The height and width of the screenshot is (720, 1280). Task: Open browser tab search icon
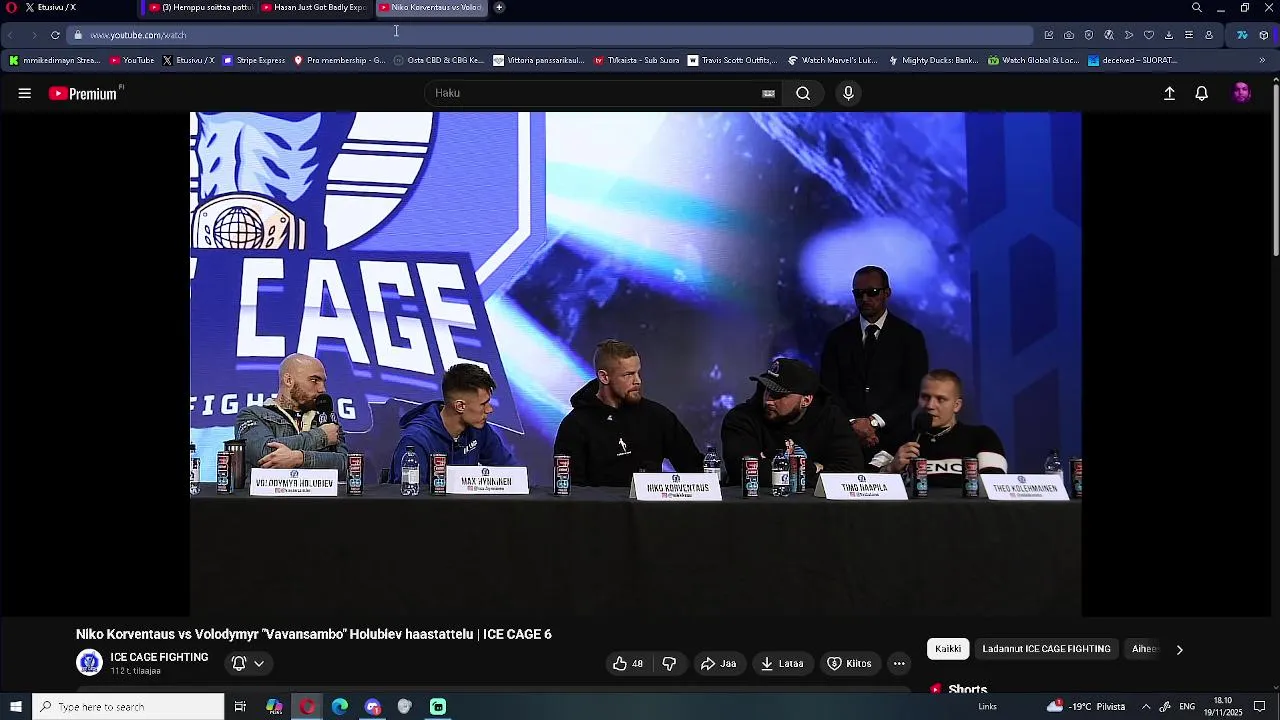click(x=1197, y=7)
